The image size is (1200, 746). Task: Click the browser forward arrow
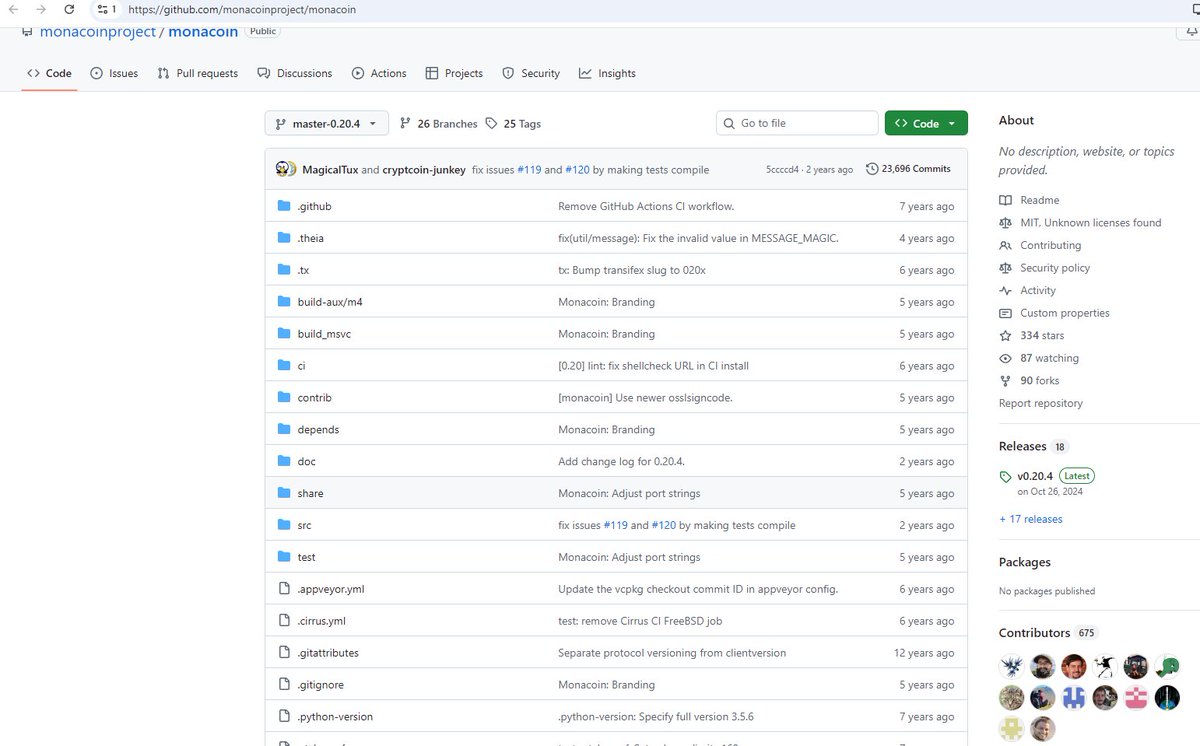pos(41,9)
